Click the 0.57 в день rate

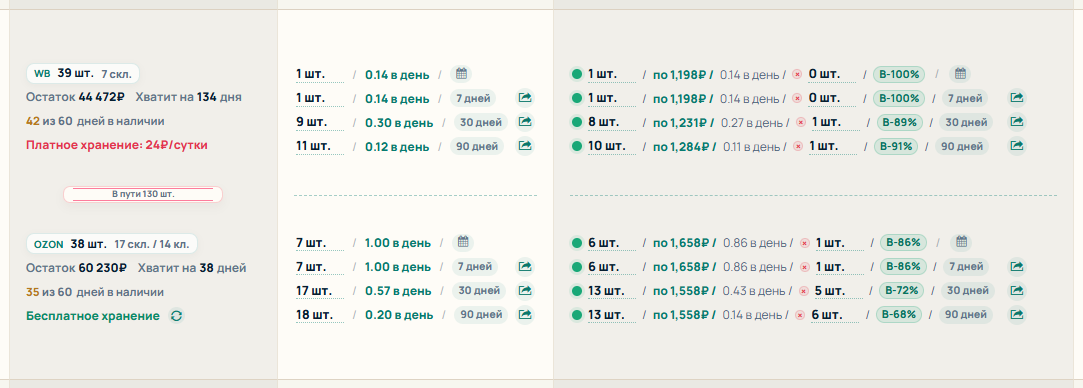(399, 291)
